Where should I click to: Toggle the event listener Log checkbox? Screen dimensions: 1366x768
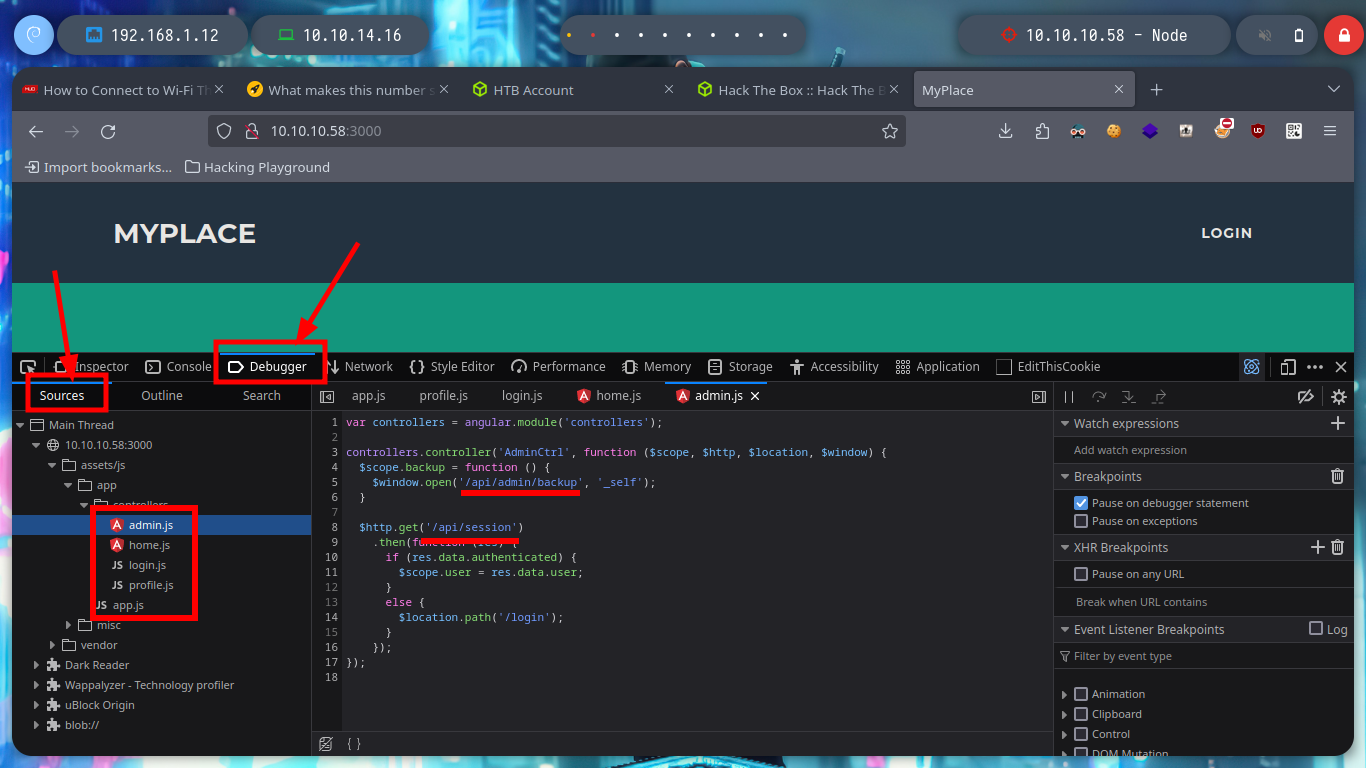pos(1316,628)
